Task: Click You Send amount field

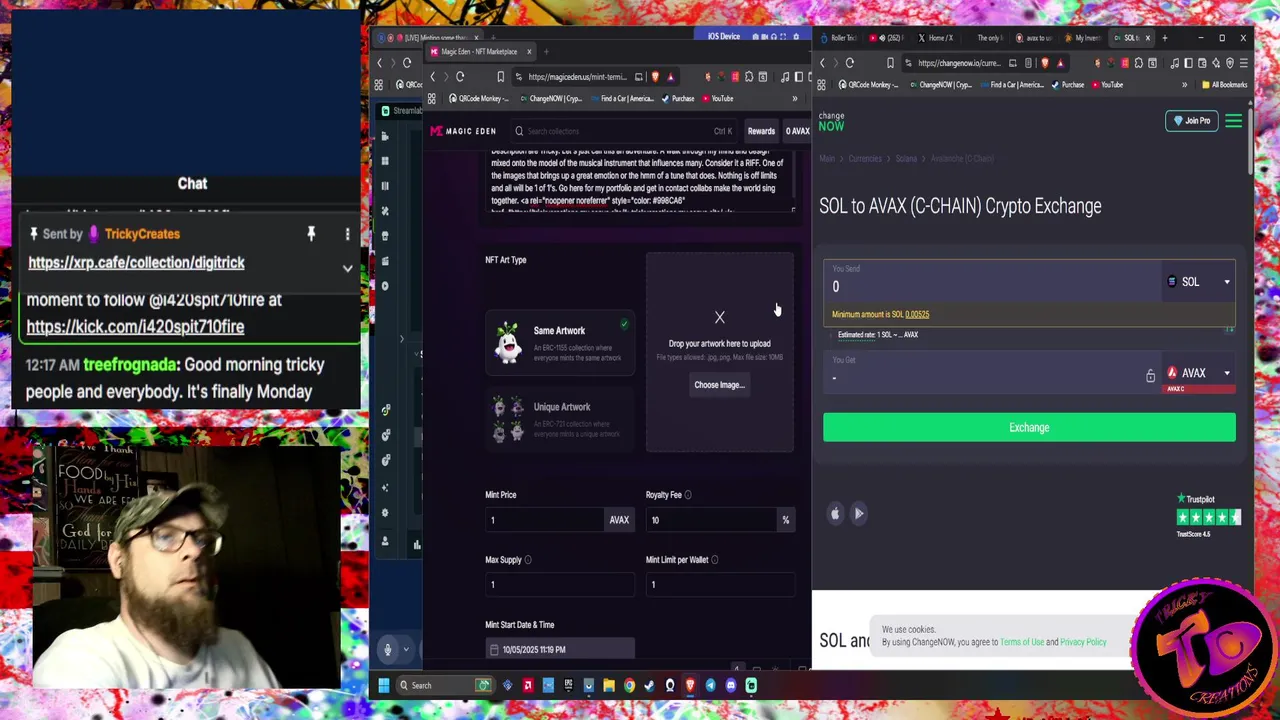Action: tap(992, 283)
